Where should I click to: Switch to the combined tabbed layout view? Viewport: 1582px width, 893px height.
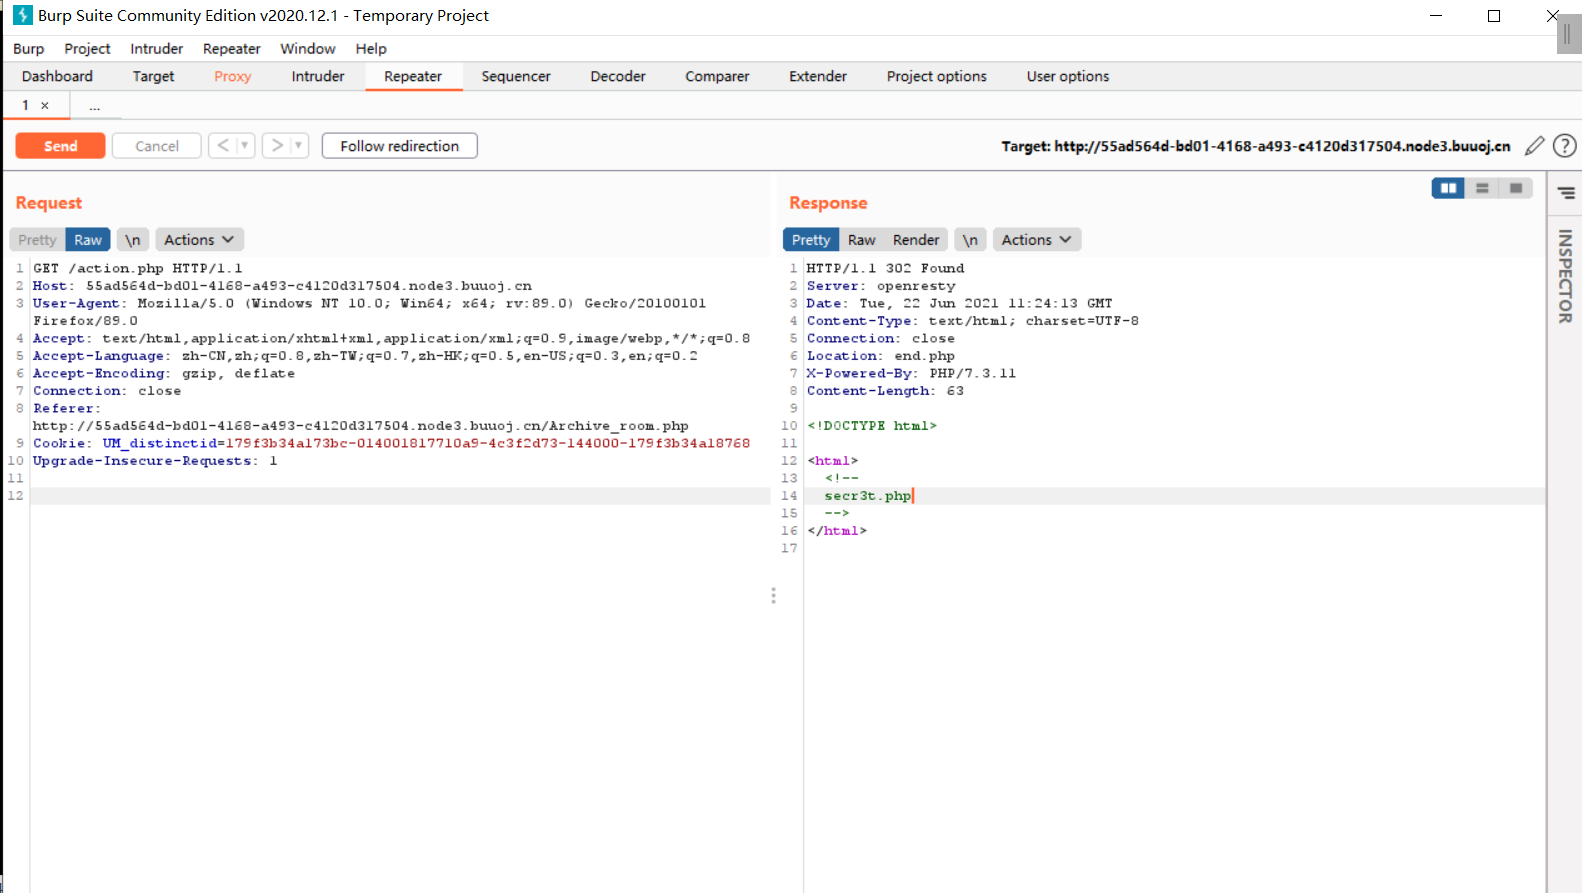tap(1516, 188)
